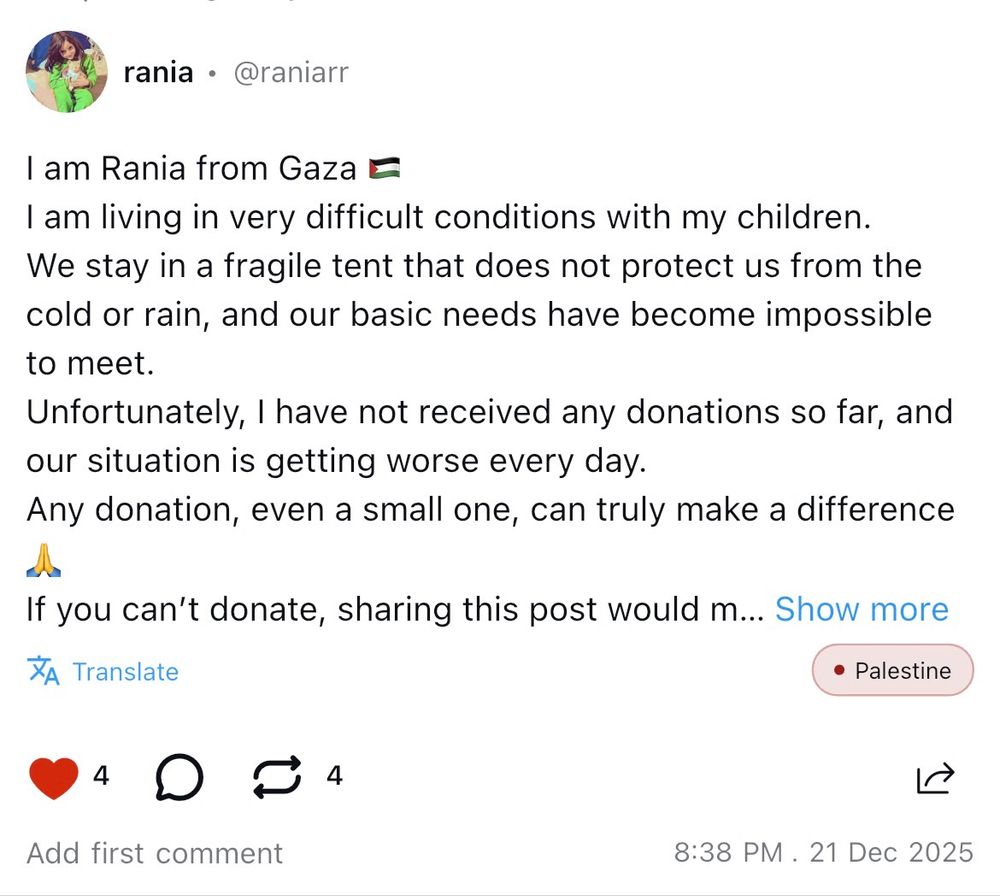This screenshot has width=1000, height=896.
Task: Open the rania display name
Action: 158,72
